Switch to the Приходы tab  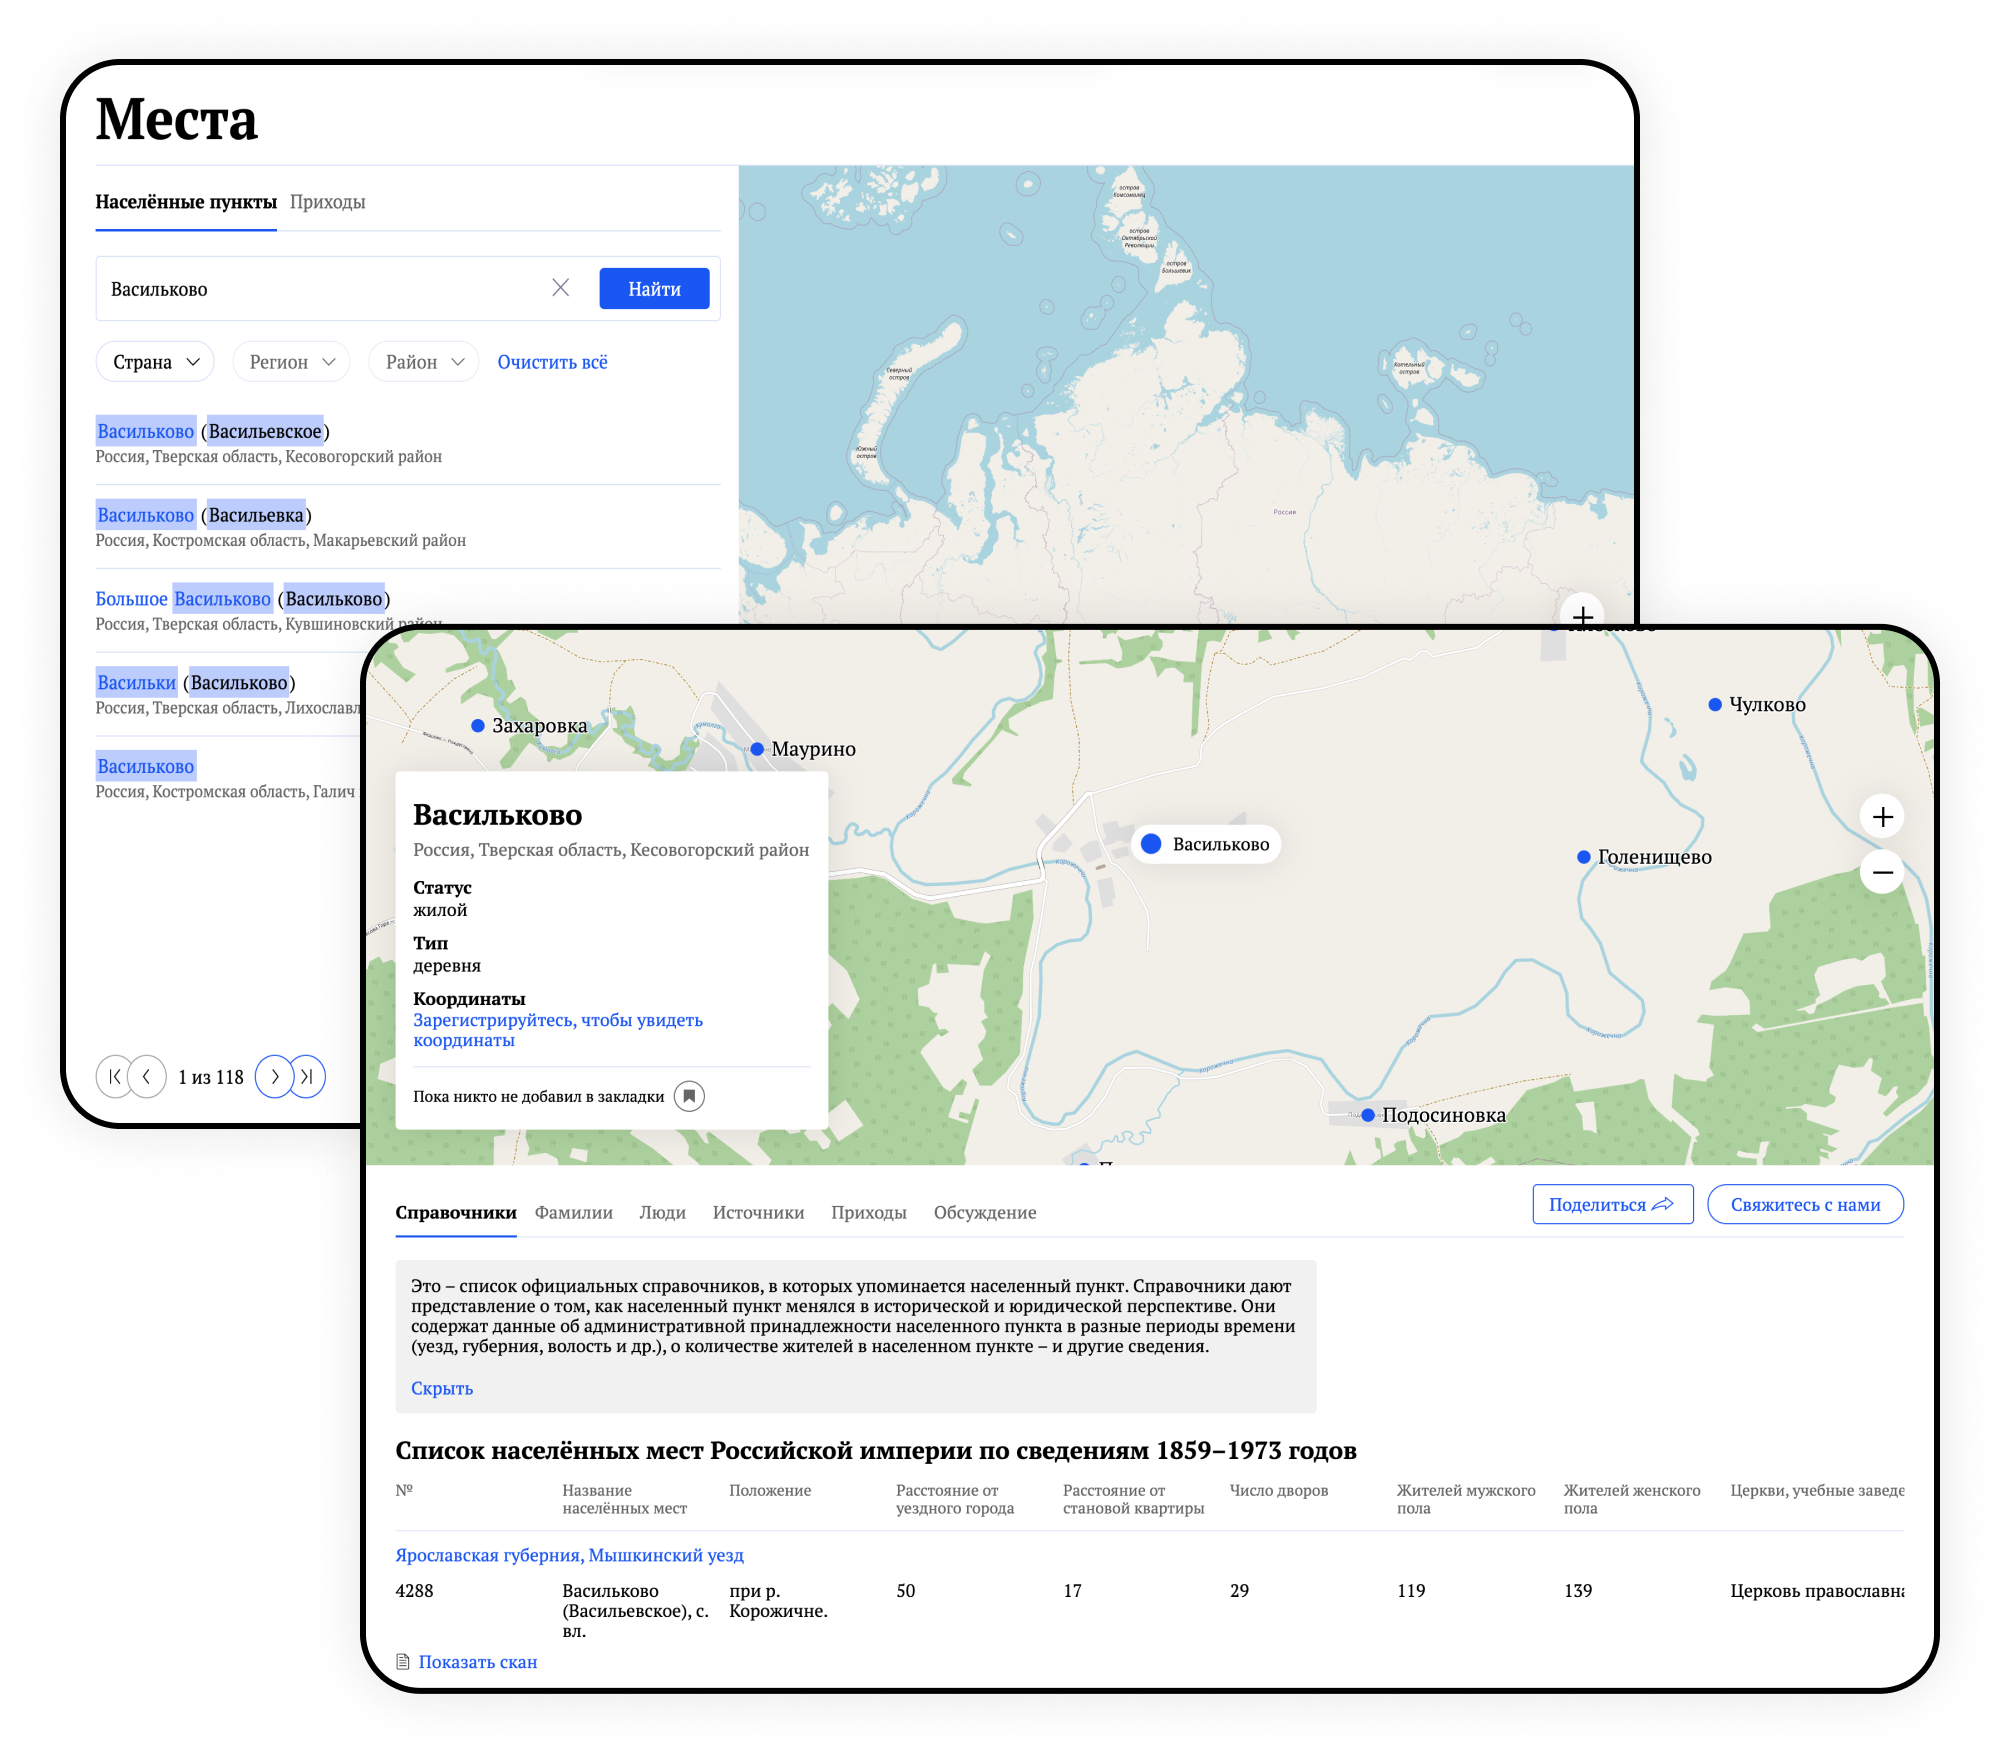pyautogui.click(x=328, y=201)
